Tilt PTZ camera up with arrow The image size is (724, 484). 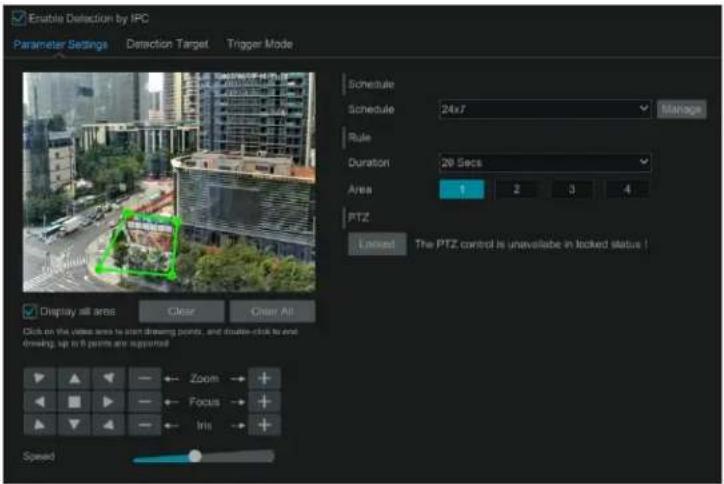(74, 378)
